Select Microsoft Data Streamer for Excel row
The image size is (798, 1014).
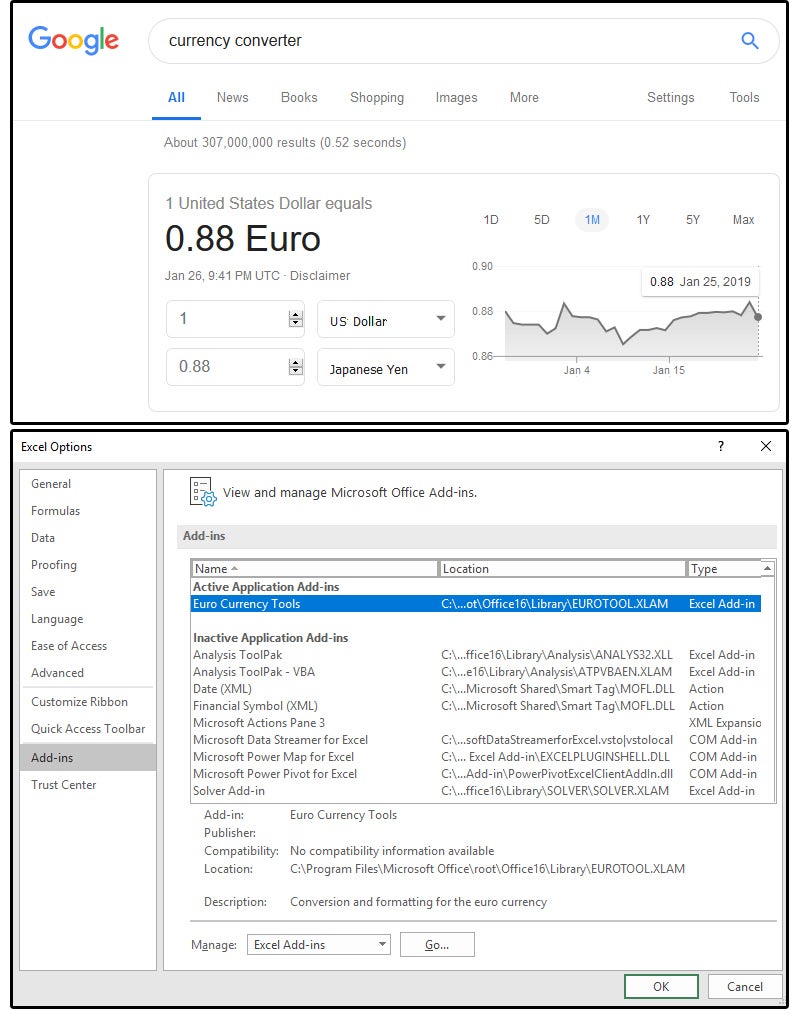click(x=476, y=740)
